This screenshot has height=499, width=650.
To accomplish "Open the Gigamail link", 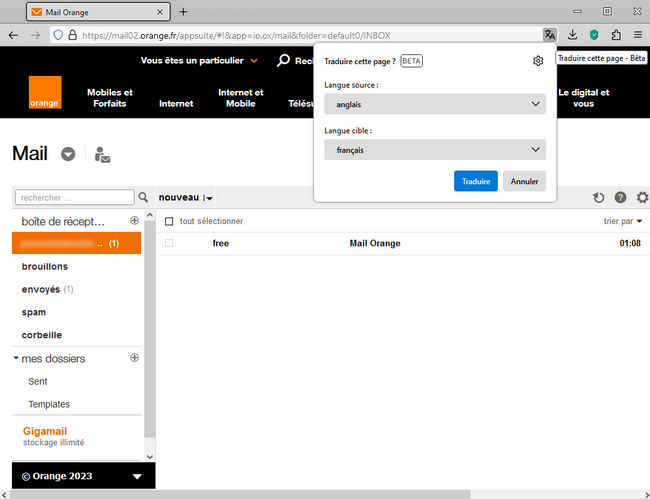I will point(45,431).
